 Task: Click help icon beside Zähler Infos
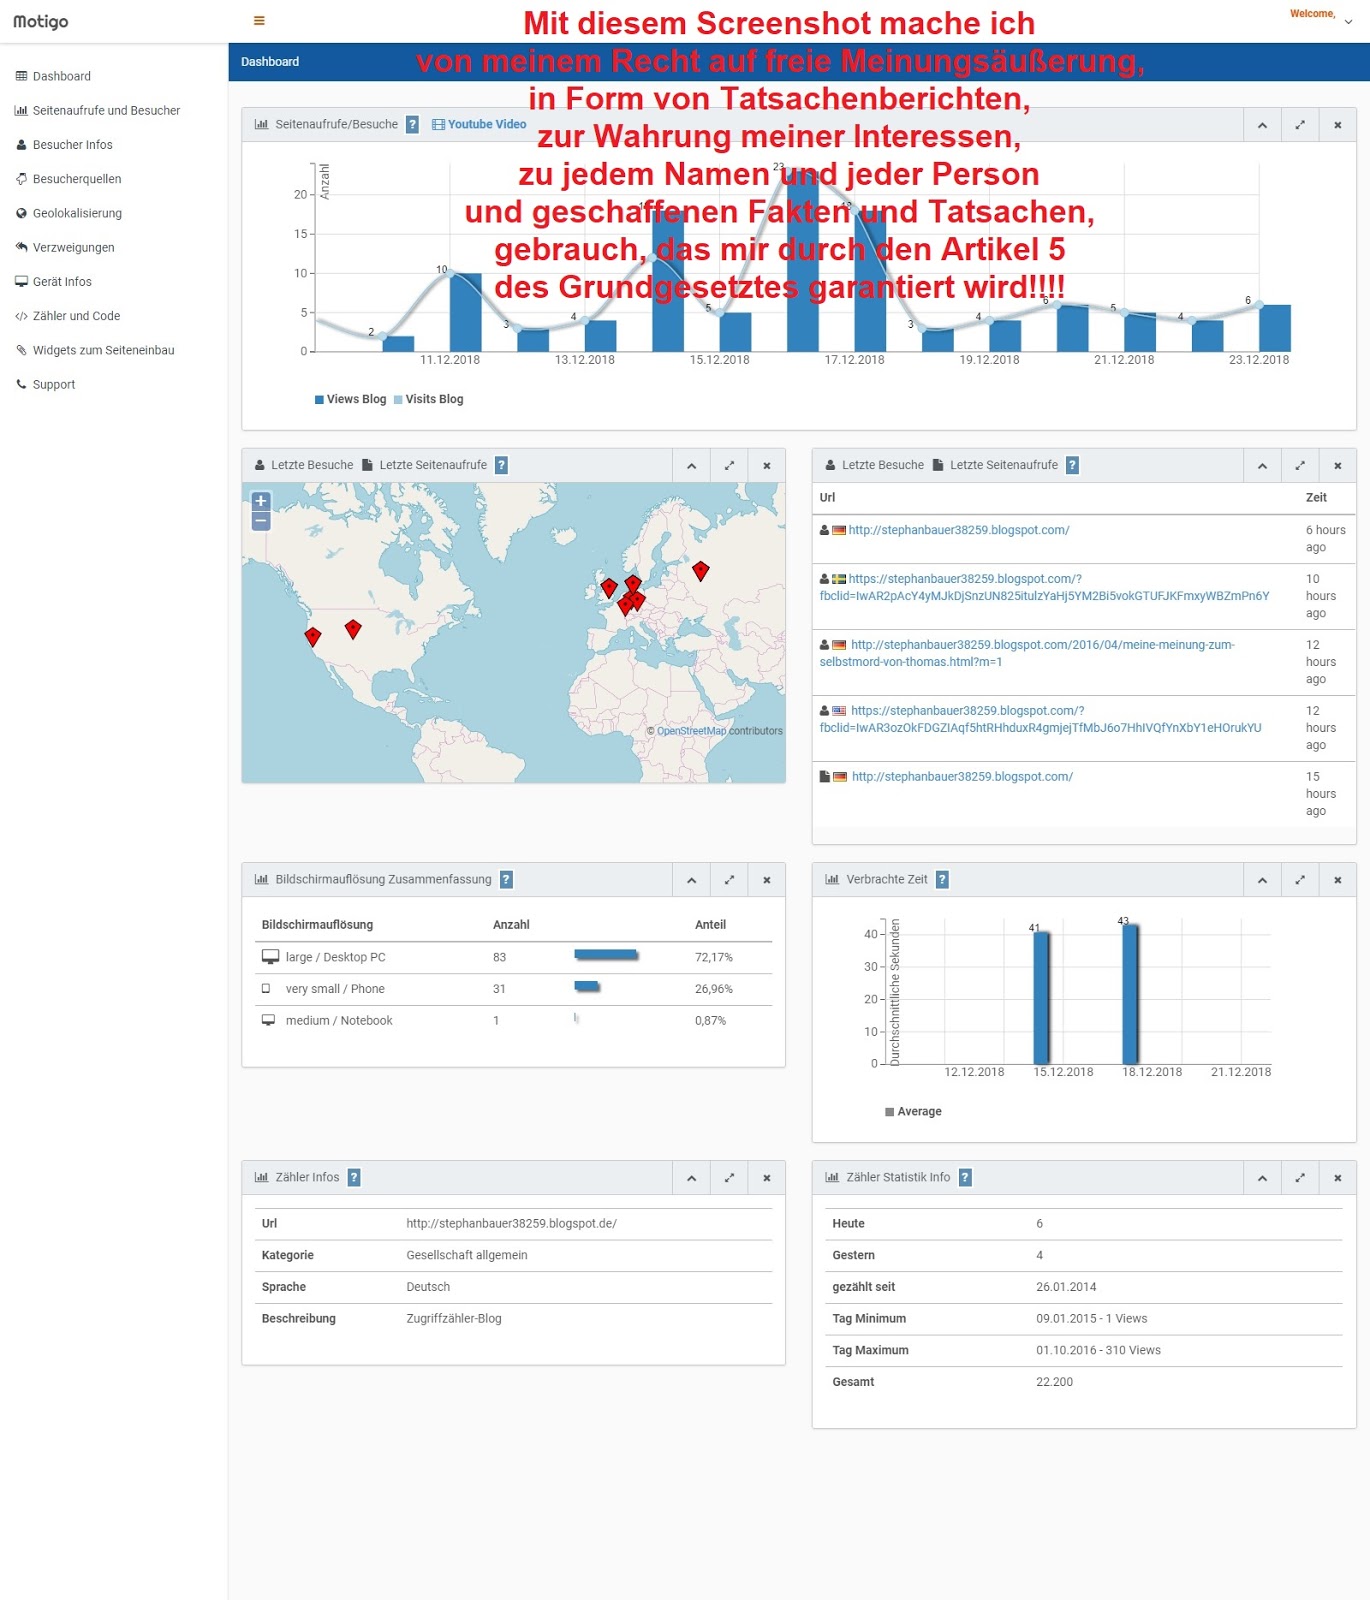coord(354,1178)
